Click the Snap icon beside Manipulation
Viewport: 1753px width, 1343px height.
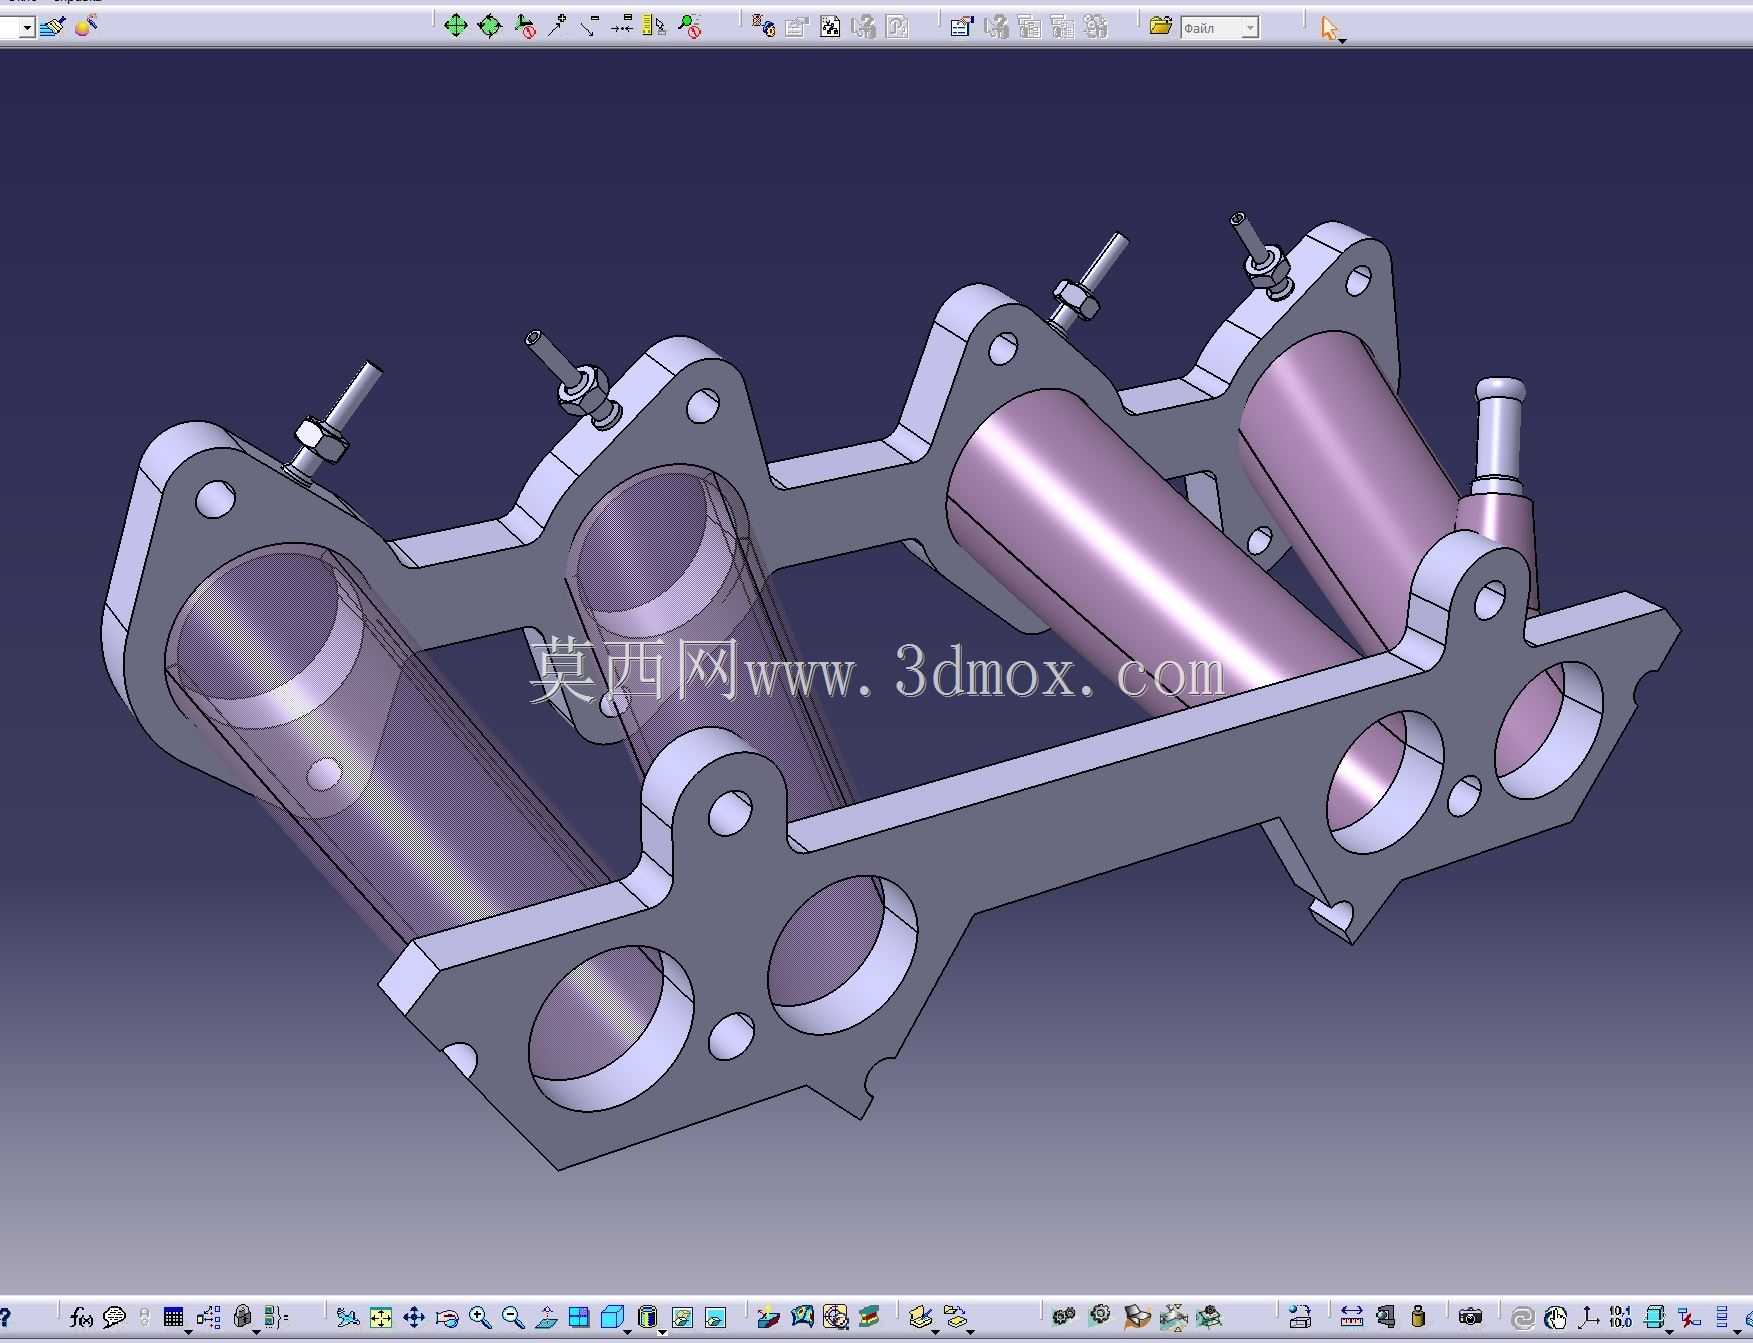click(489, 26)
